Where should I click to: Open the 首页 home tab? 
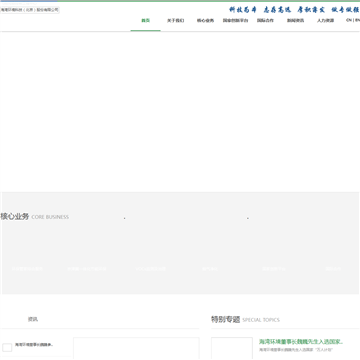[145, 21]
